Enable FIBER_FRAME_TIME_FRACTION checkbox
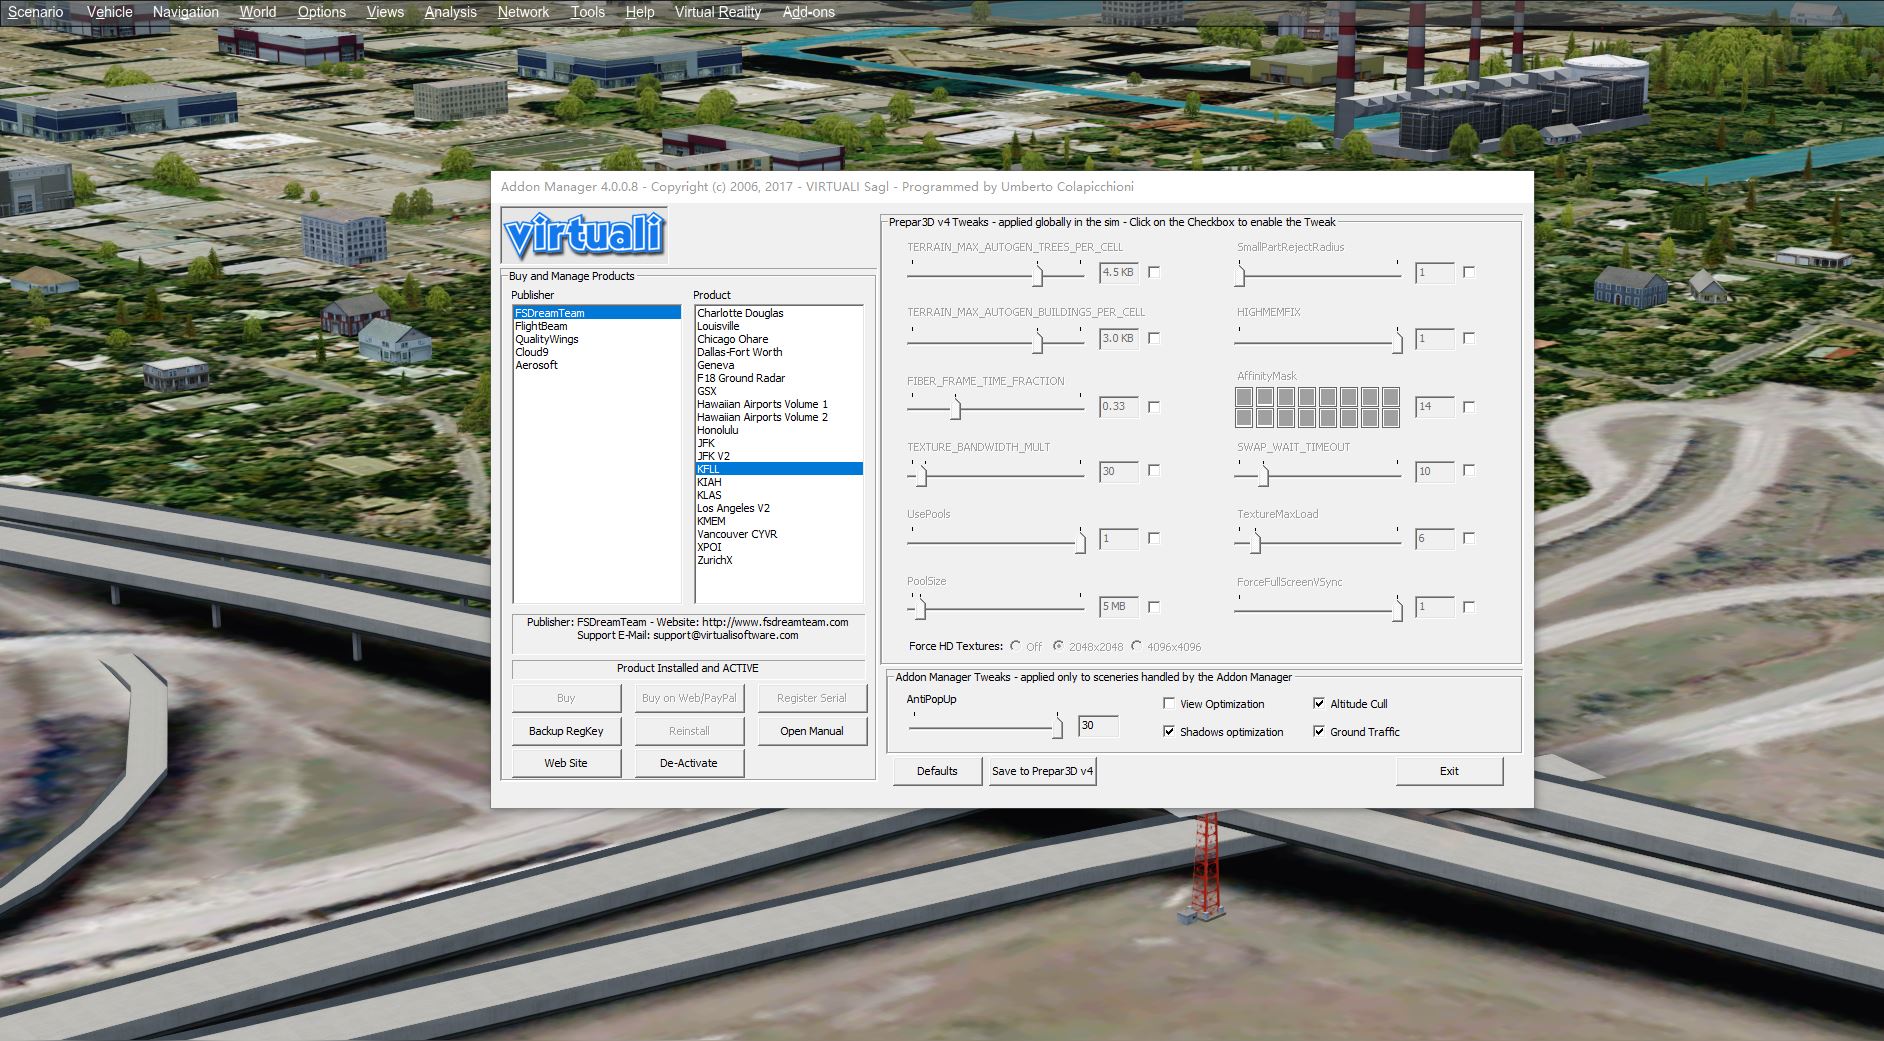 pyautogui.click(x=1154, y=407)
